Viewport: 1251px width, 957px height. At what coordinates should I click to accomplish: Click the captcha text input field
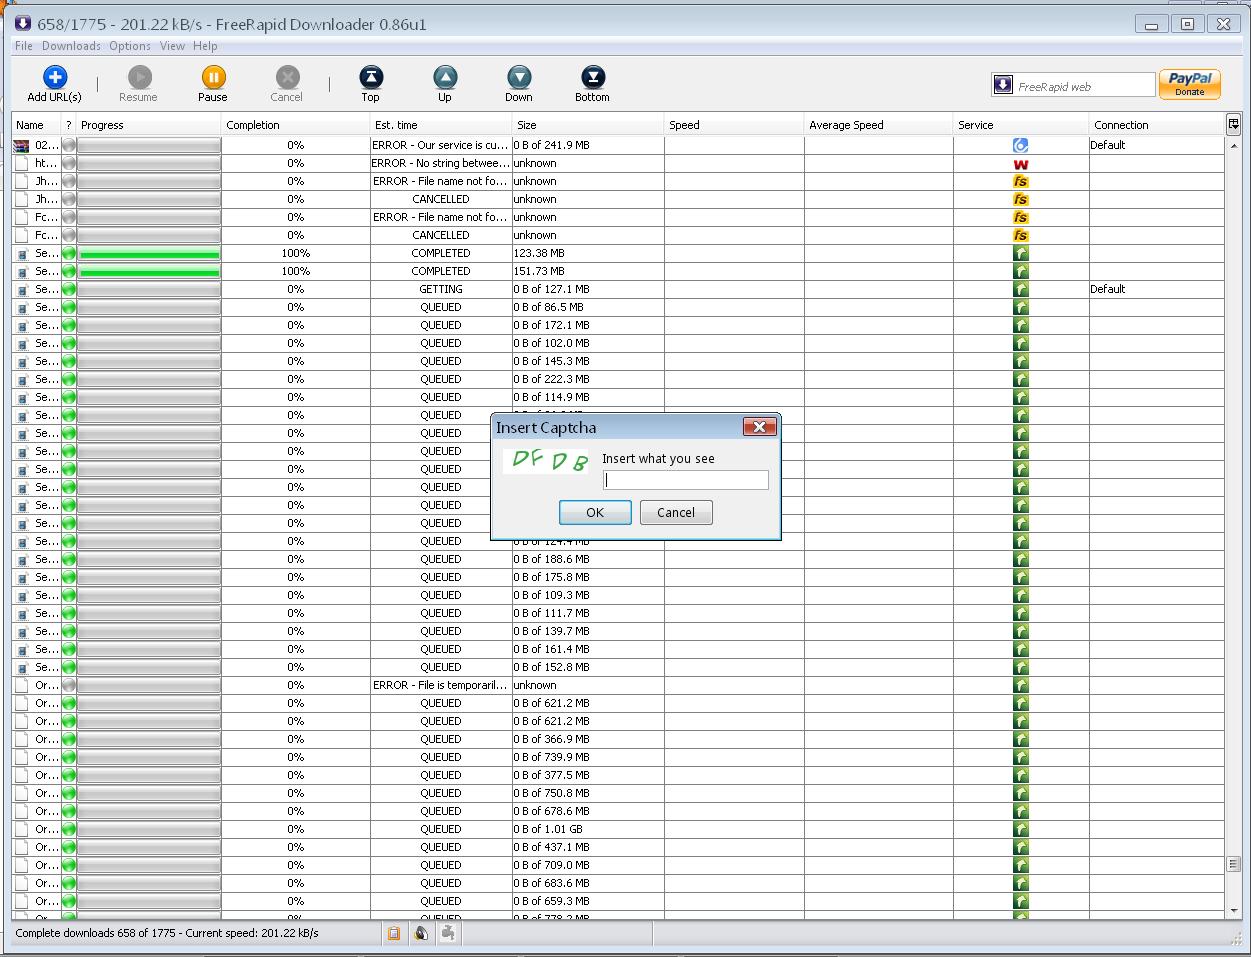686,480
